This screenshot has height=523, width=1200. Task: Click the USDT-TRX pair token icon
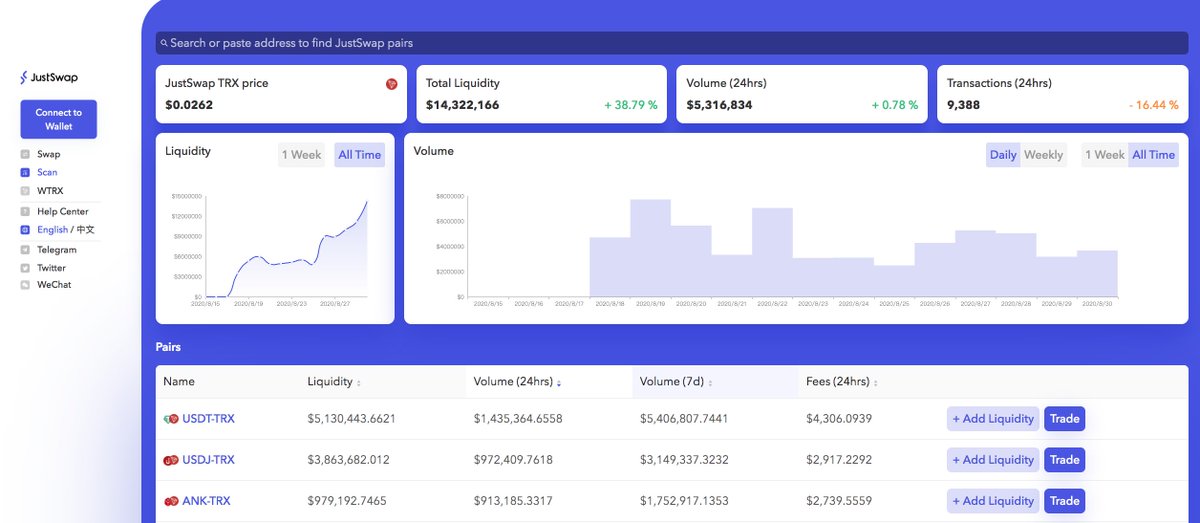[171, 419]
